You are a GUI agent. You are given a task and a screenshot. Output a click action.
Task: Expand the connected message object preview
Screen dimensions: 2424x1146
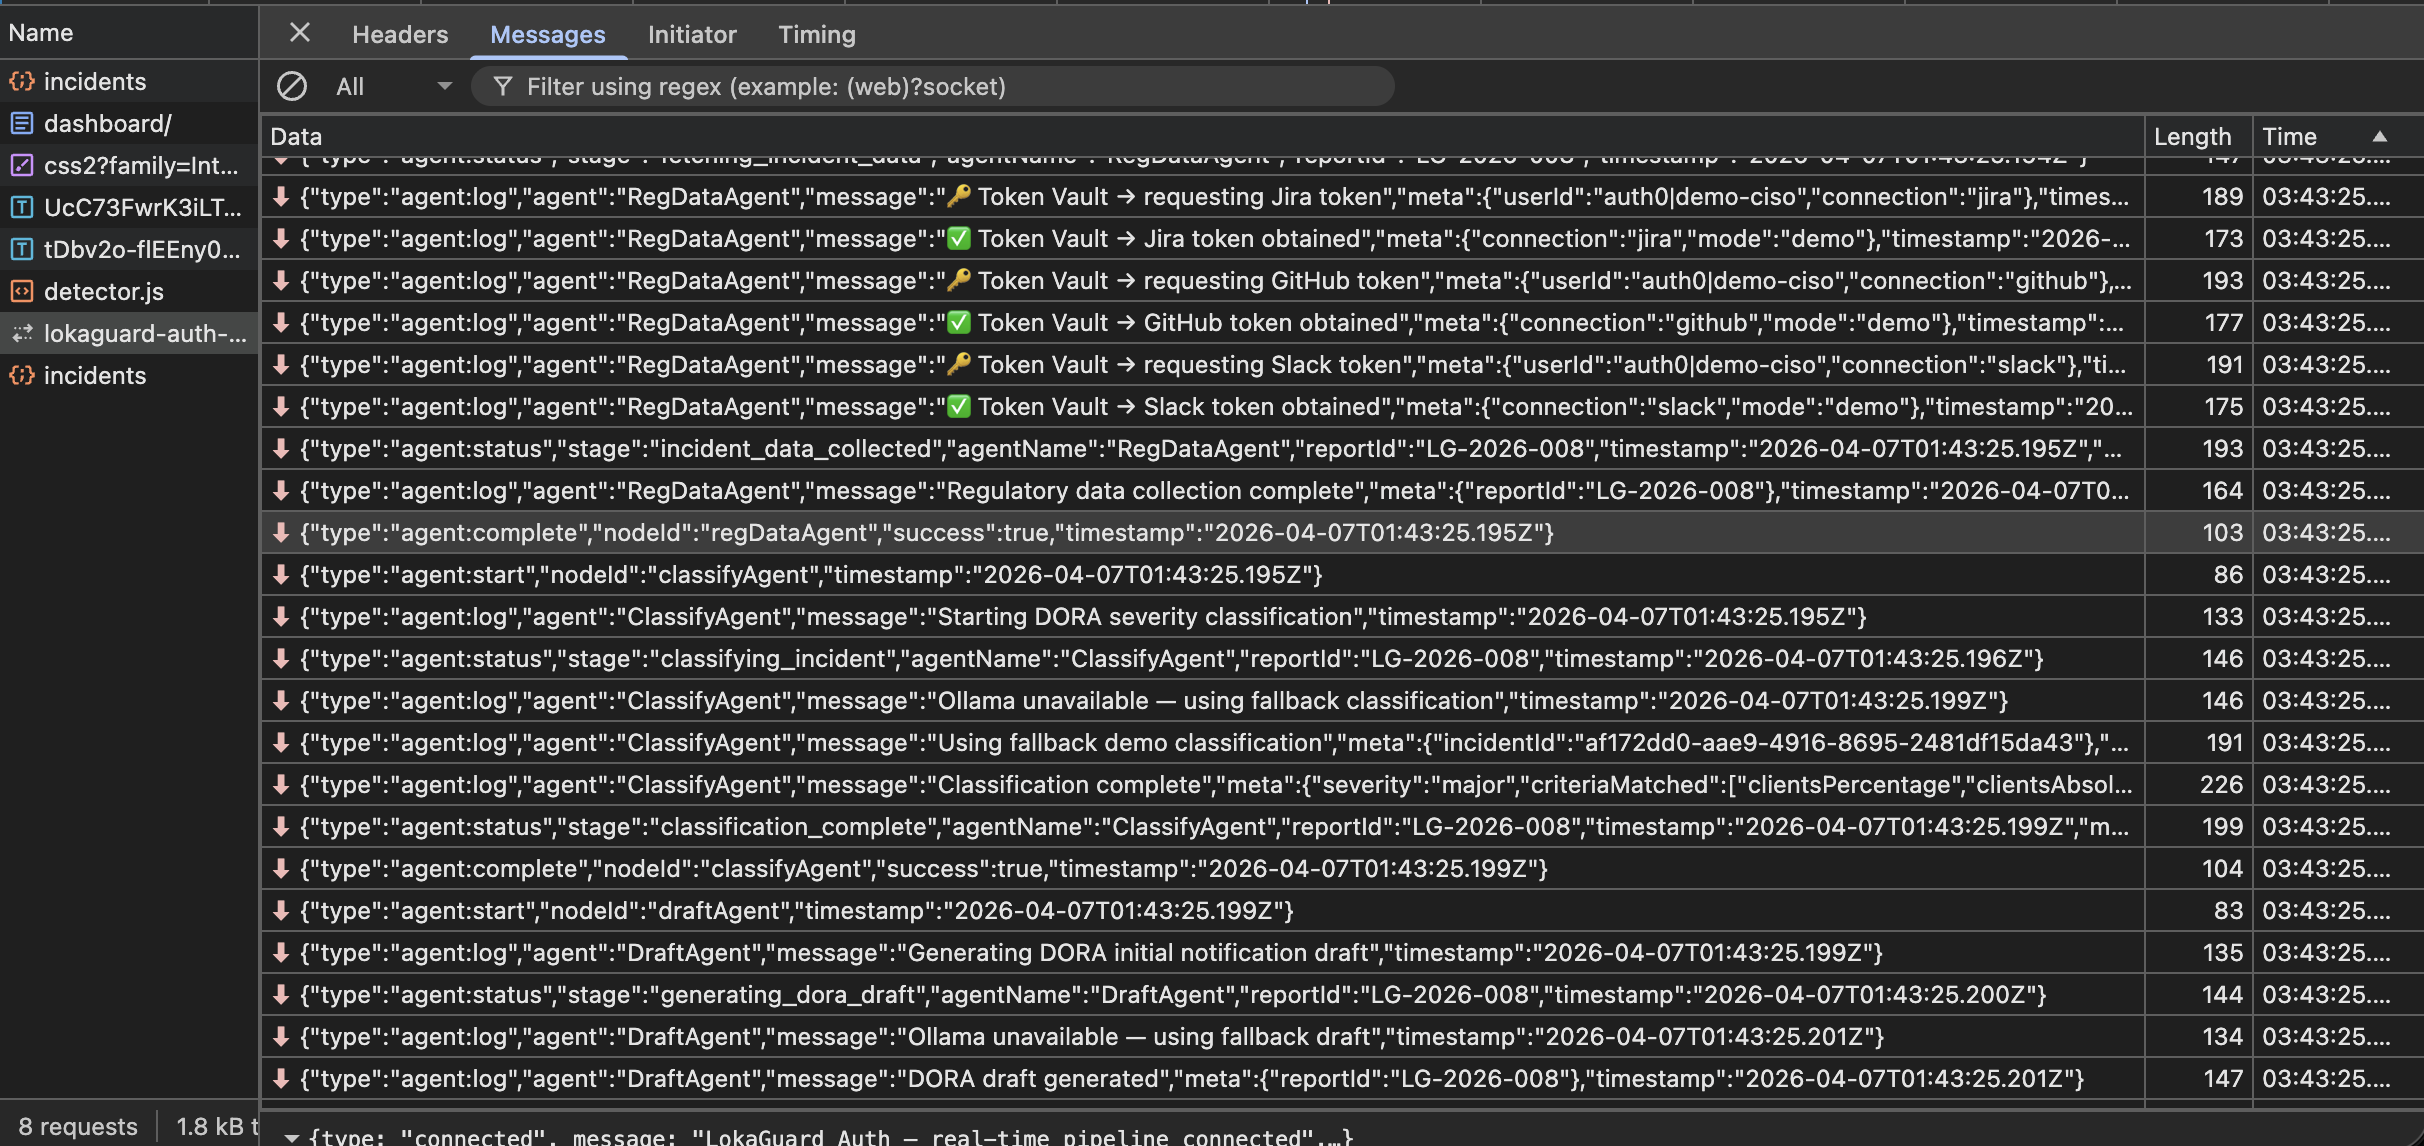292,1137
